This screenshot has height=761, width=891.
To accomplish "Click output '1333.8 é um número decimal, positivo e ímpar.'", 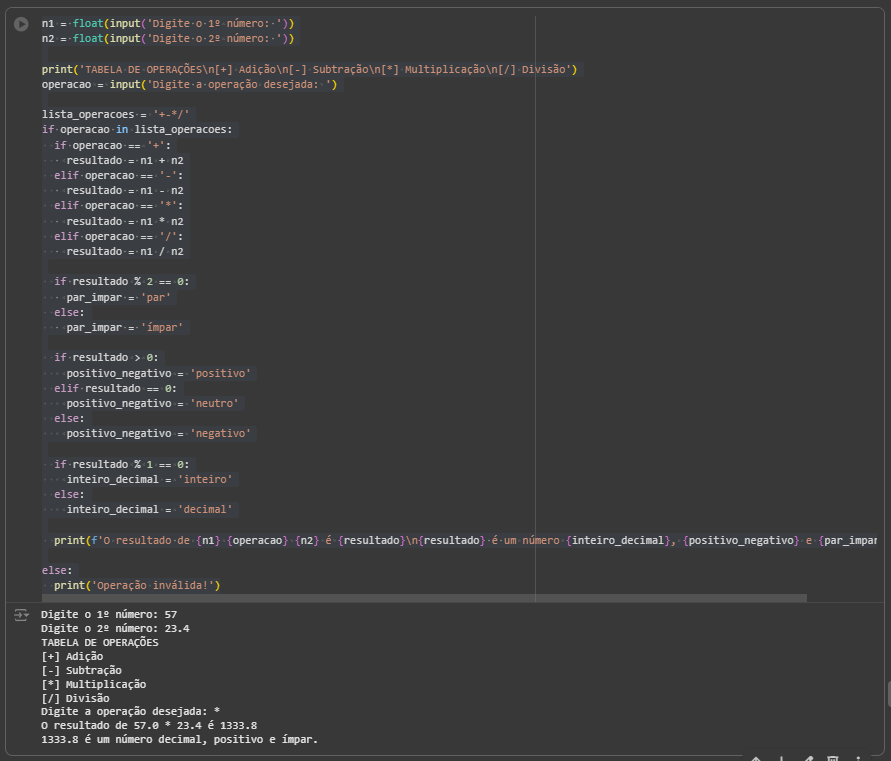I will click(x=180, y=740).
